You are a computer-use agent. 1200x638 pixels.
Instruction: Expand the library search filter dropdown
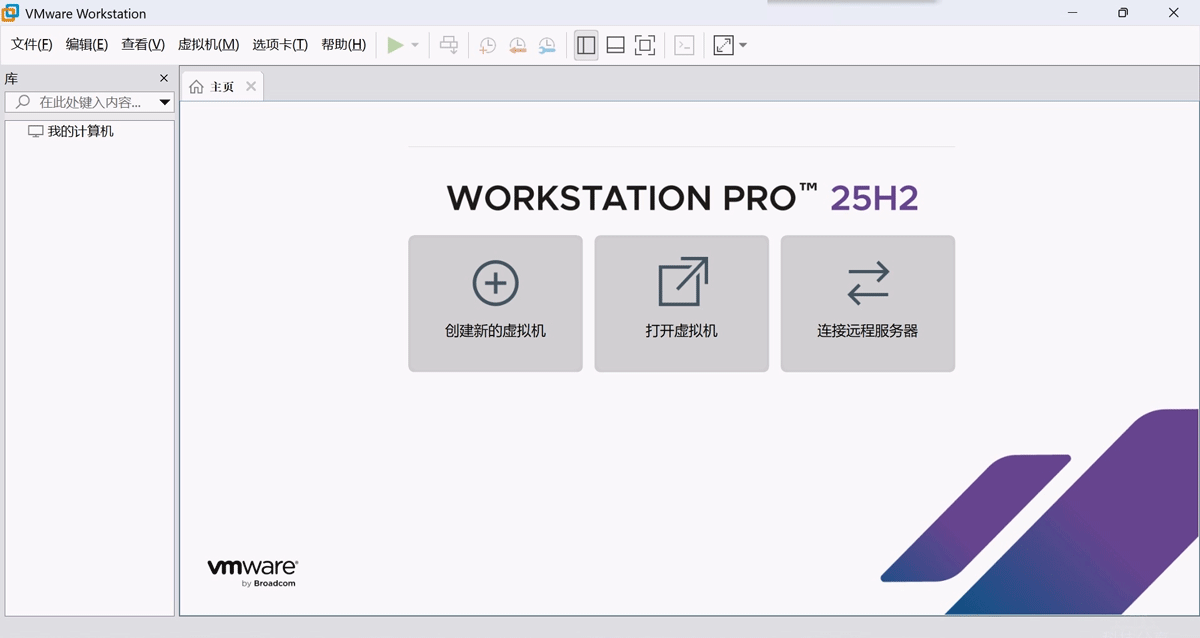pos(165,102)
